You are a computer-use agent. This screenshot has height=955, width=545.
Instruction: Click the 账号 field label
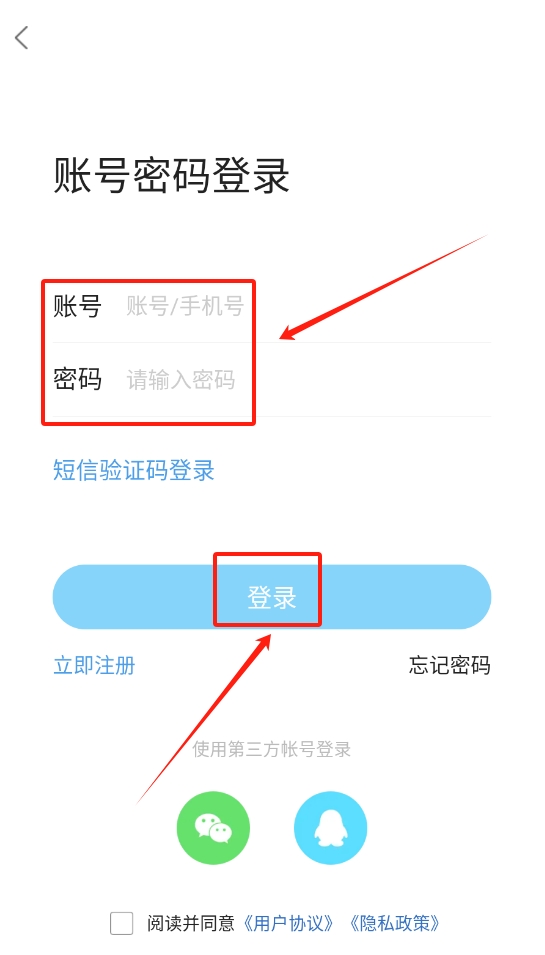point(77,306)
